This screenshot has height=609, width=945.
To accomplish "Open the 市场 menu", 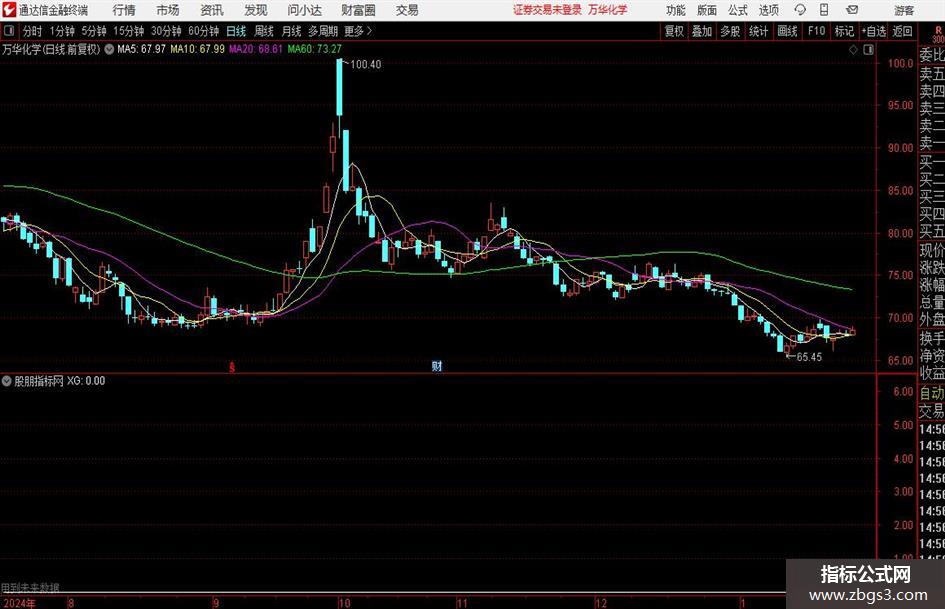I will pyautogui.click(x=168, y=10).
